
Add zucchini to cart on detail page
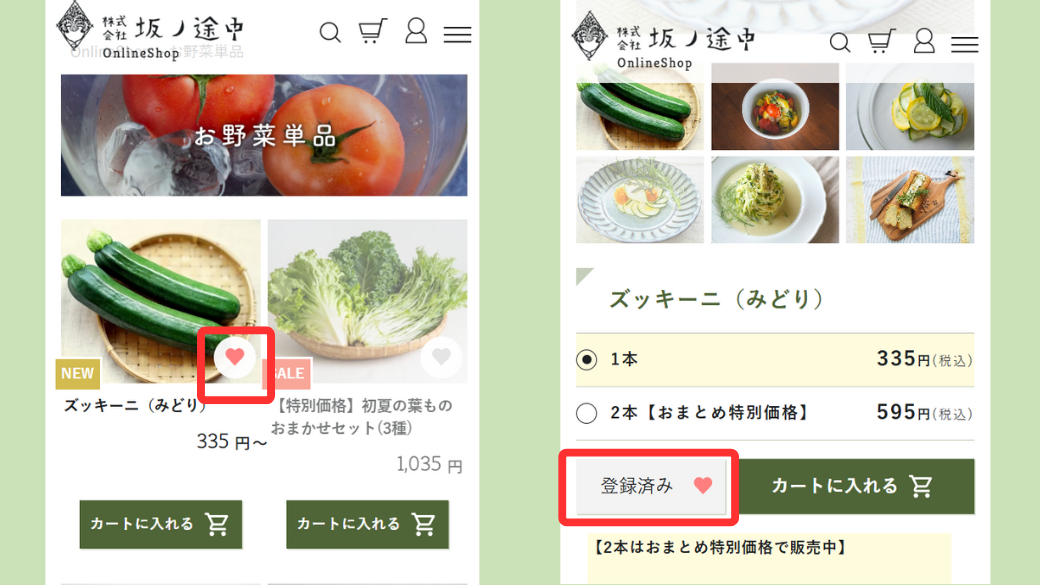coord(854,486)
